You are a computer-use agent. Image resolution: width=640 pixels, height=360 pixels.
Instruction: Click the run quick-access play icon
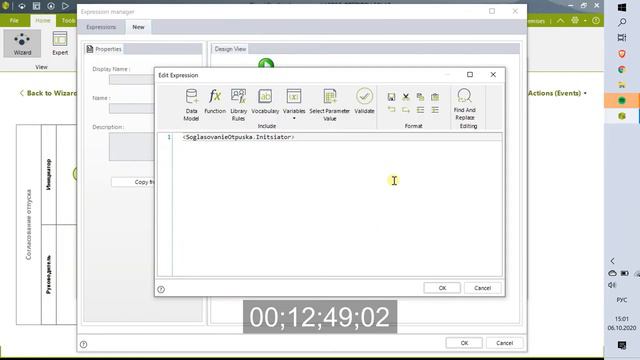(x=65, y=6)
